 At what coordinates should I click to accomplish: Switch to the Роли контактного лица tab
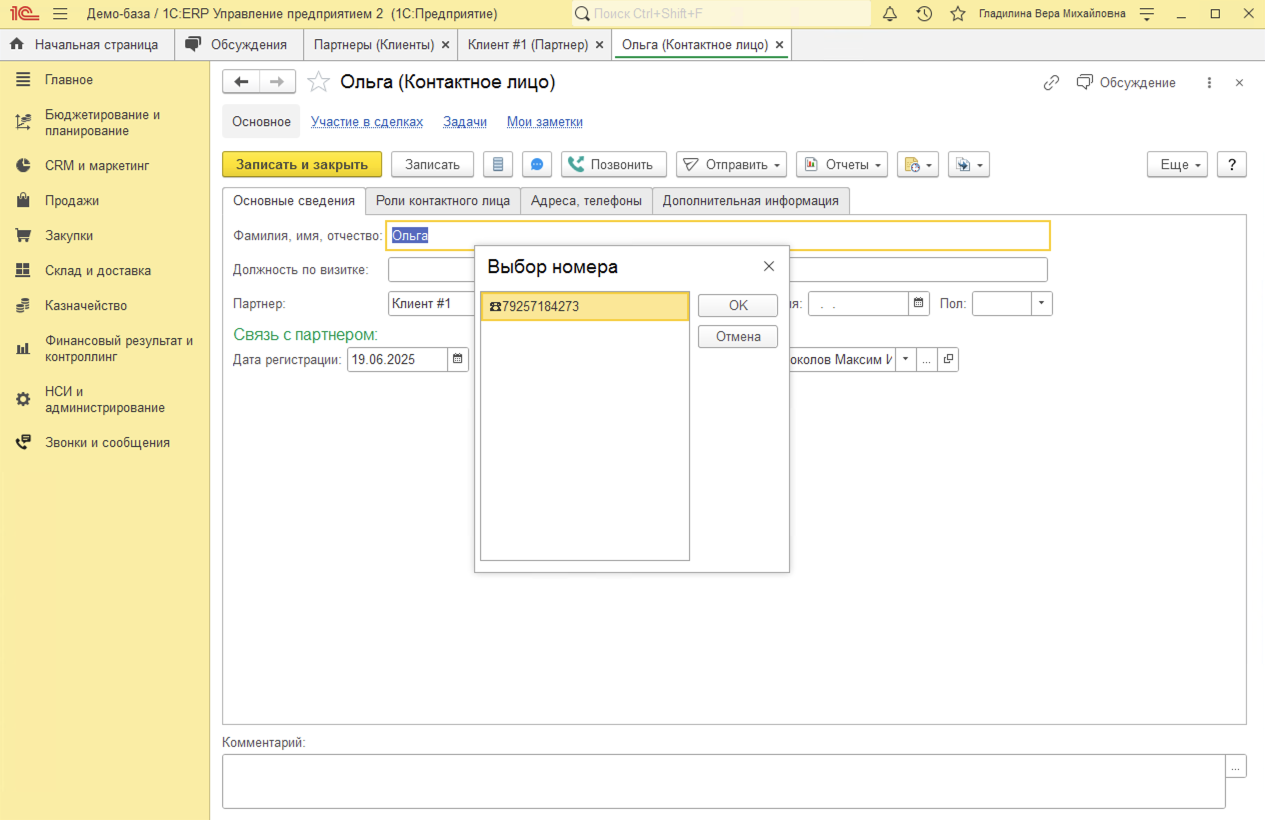click(x=443, y=201)
